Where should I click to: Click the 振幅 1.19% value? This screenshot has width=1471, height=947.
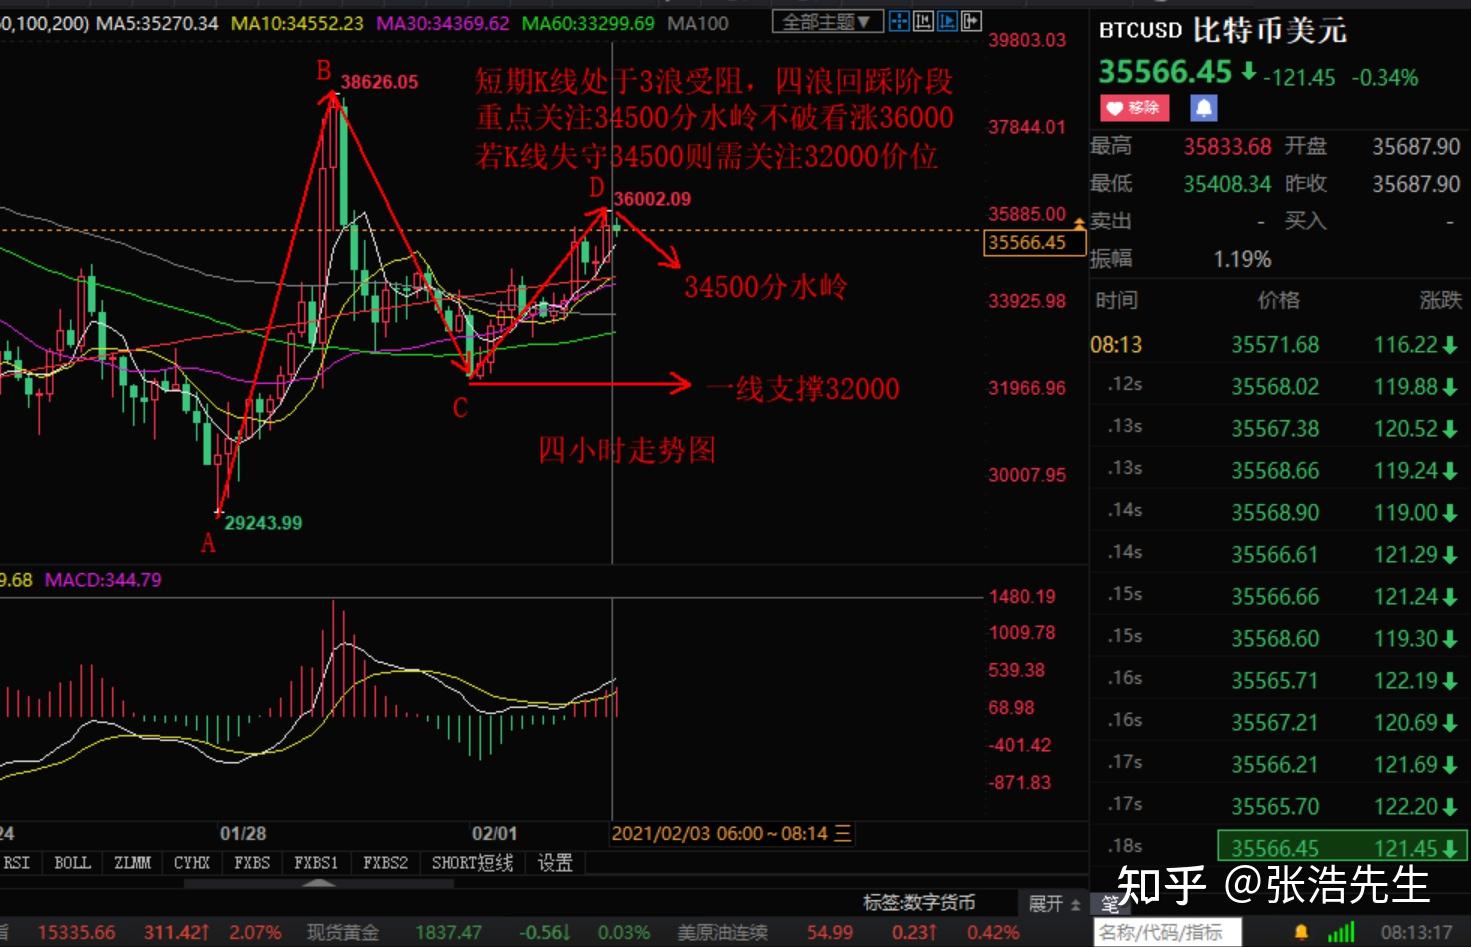pos(1242,260)
